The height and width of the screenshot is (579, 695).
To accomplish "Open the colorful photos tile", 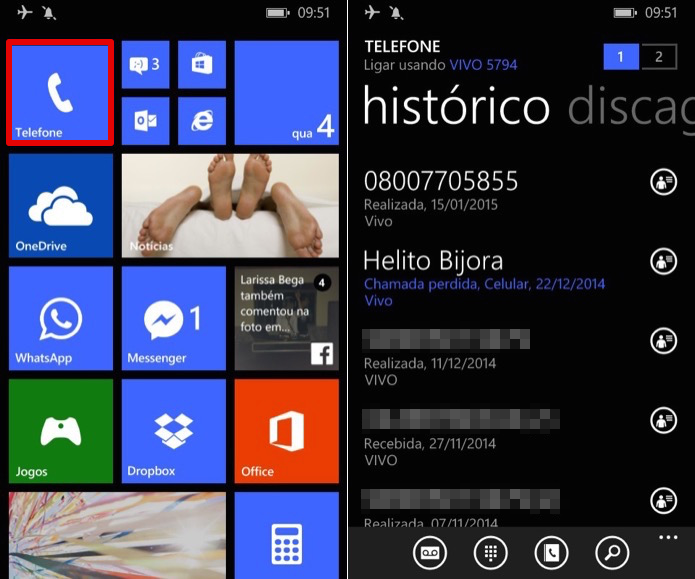I will (x=117, y=535).
